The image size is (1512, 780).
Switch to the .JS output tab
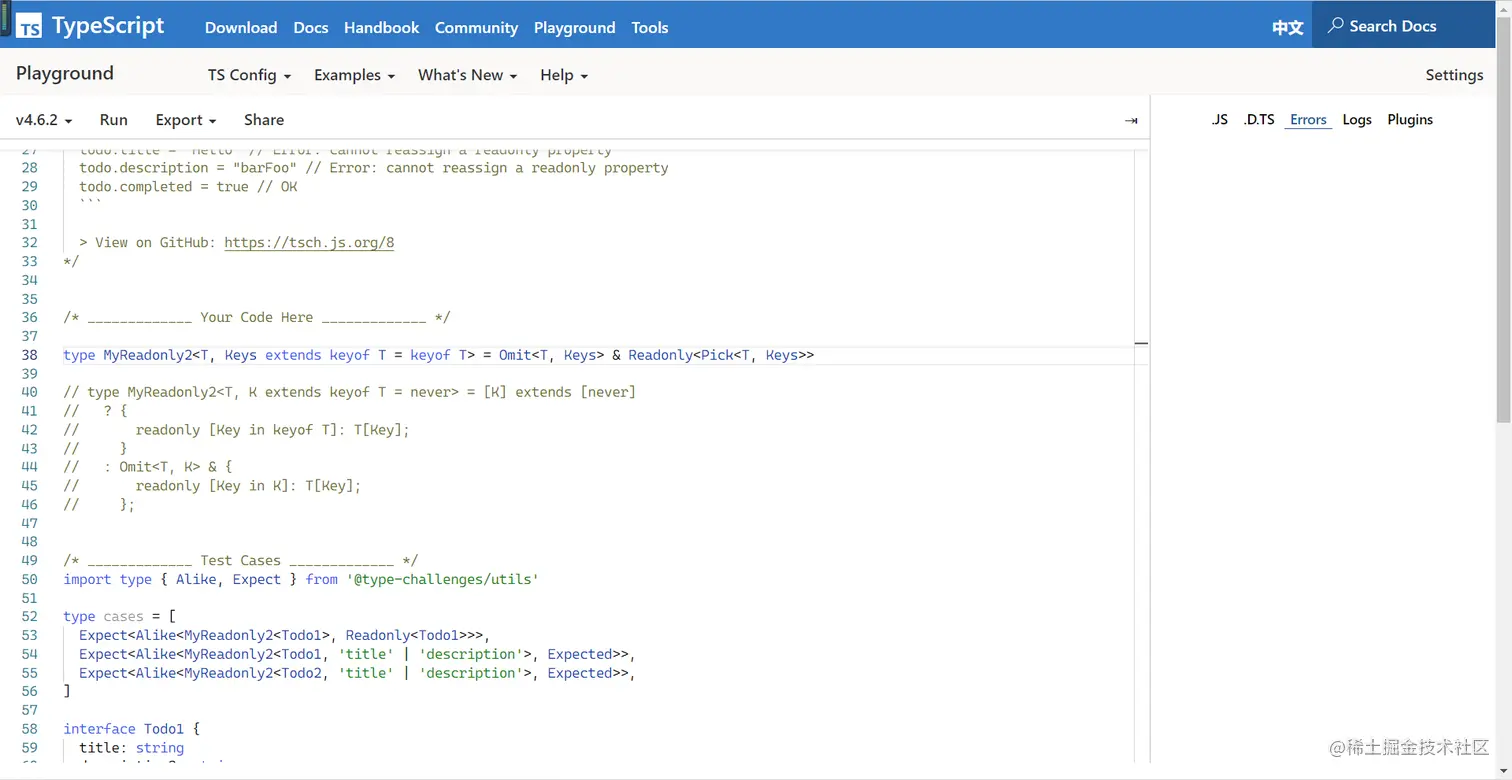pos(1219,120)
